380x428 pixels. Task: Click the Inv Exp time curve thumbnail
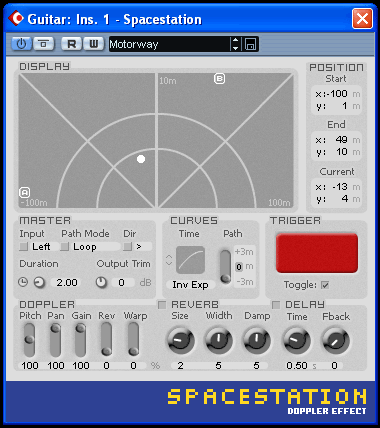click(190, 260)
